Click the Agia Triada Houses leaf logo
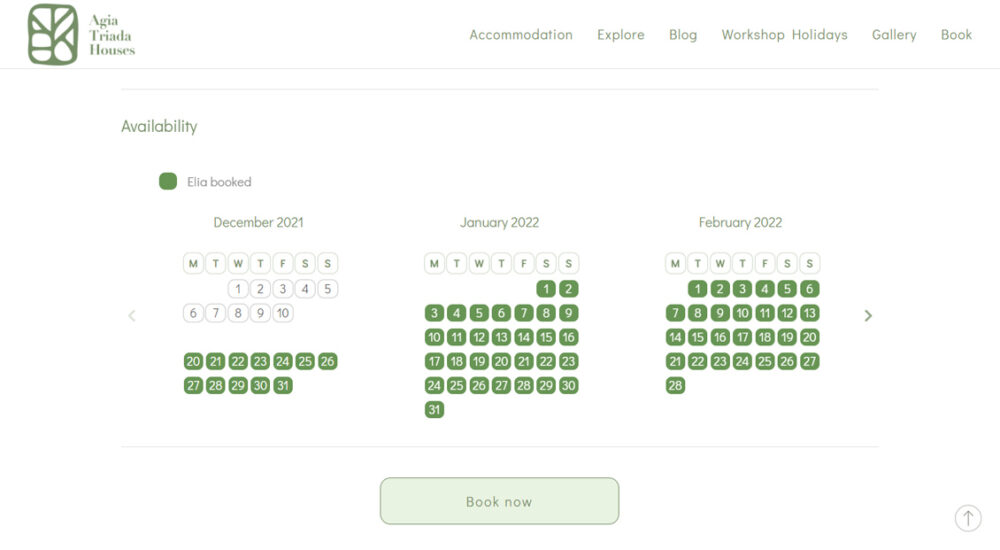Image resolution: width=1000 pixels, height=550 pixels. [x=53, y=34]
